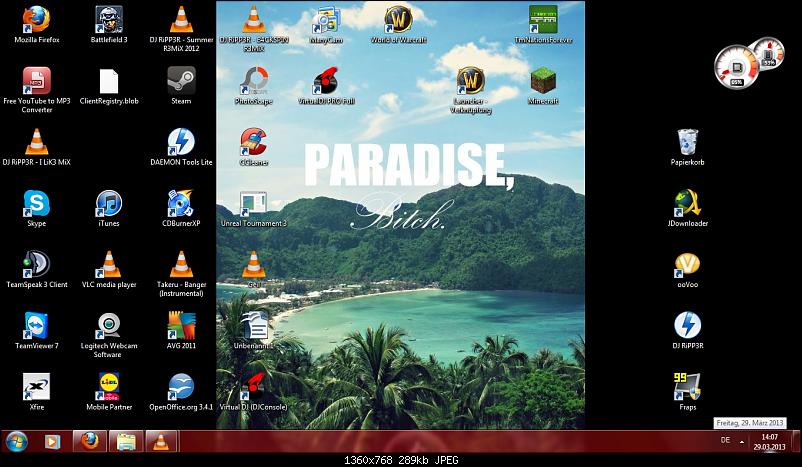Select the Geil VLC media file
Viewport: 802px width, 467px height.
click(x=254, y=265)
